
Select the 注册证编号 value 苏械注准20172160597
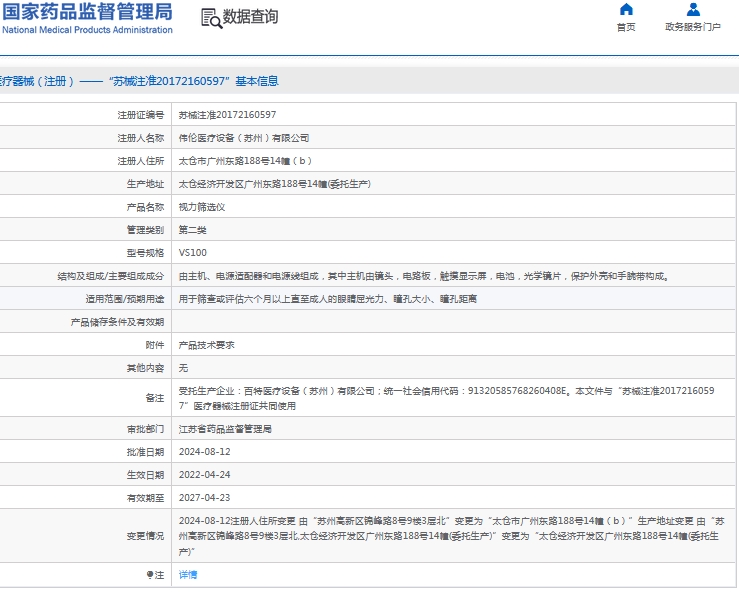coord(227,115)
